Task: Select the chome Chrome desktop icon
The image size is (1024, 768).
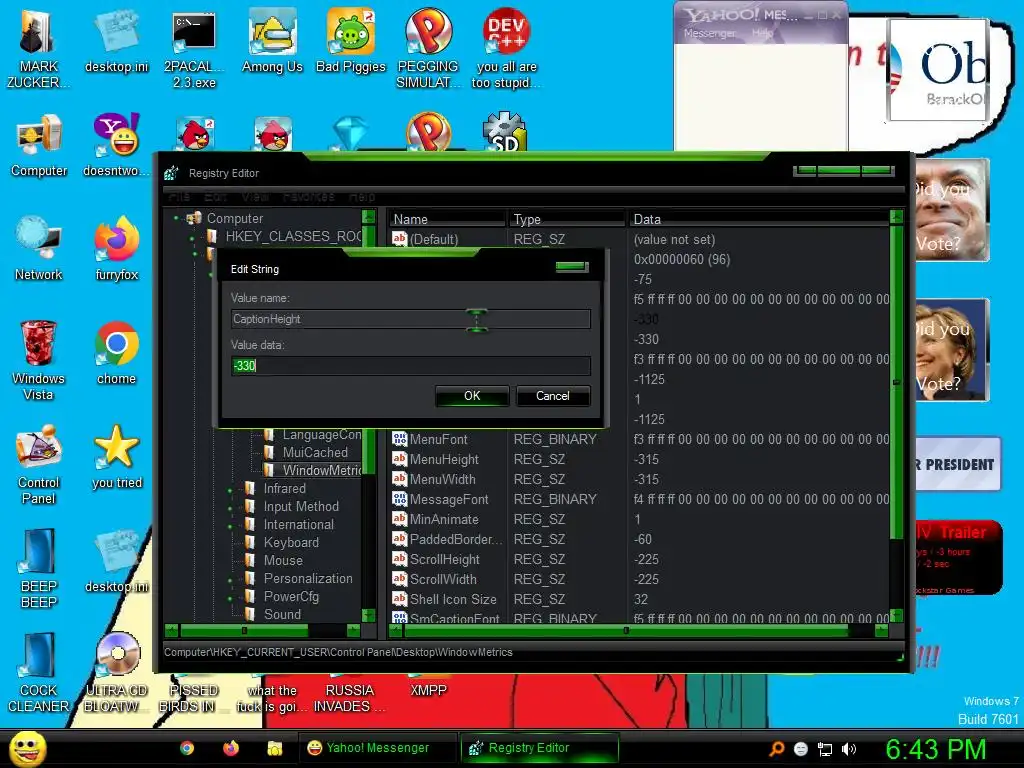Action: pos(116,353)
